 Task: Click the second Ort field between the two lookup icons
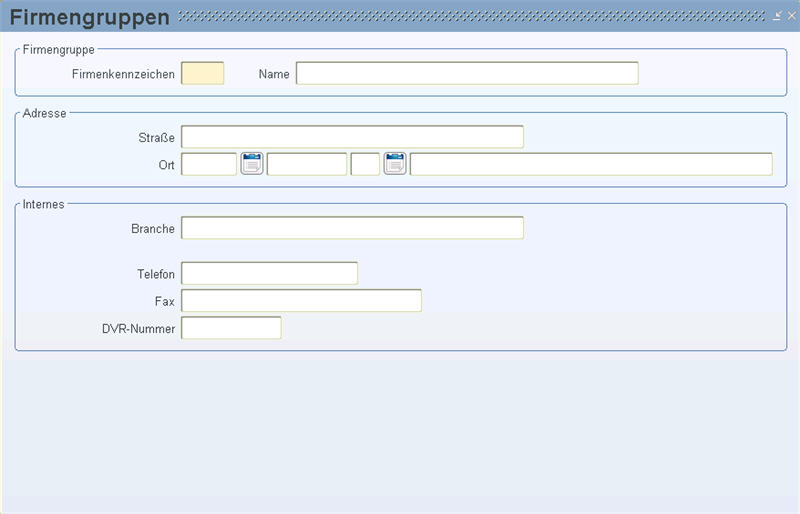coord(307,164)
